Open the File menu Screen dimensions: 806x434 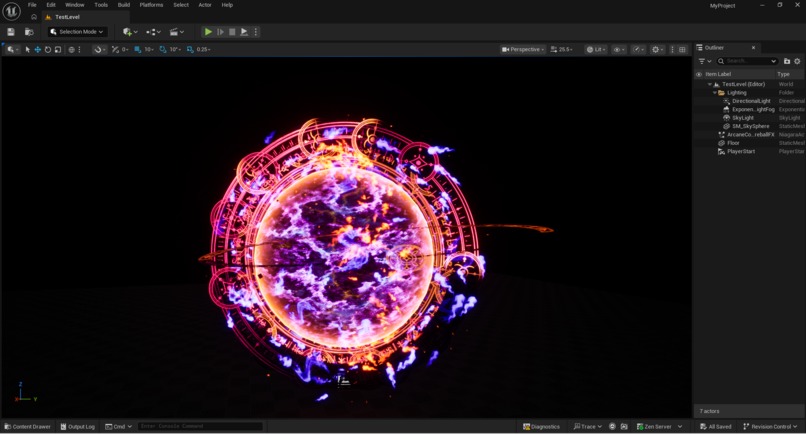[x=32, y=5]
